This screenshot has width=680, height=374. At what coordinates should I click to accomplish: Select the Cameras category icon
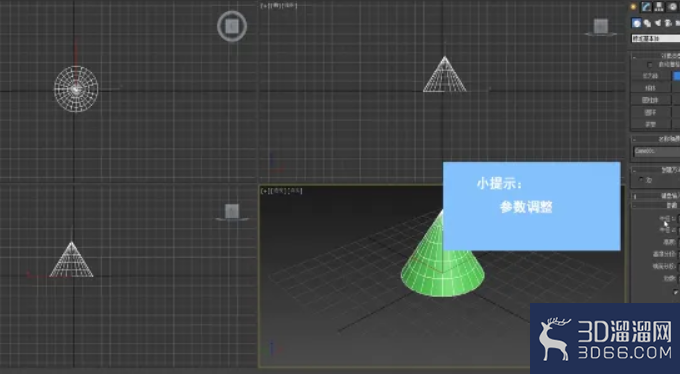[668, 23]
